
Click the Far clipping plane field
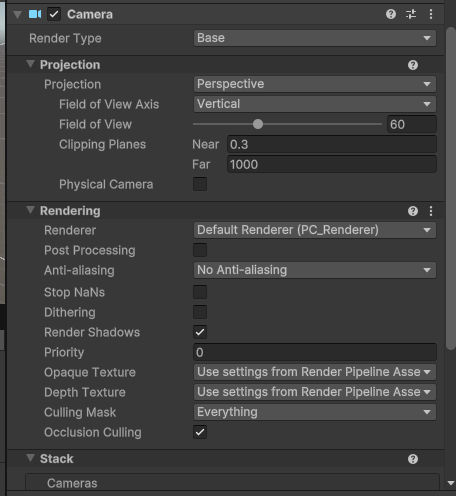[332, 164]
